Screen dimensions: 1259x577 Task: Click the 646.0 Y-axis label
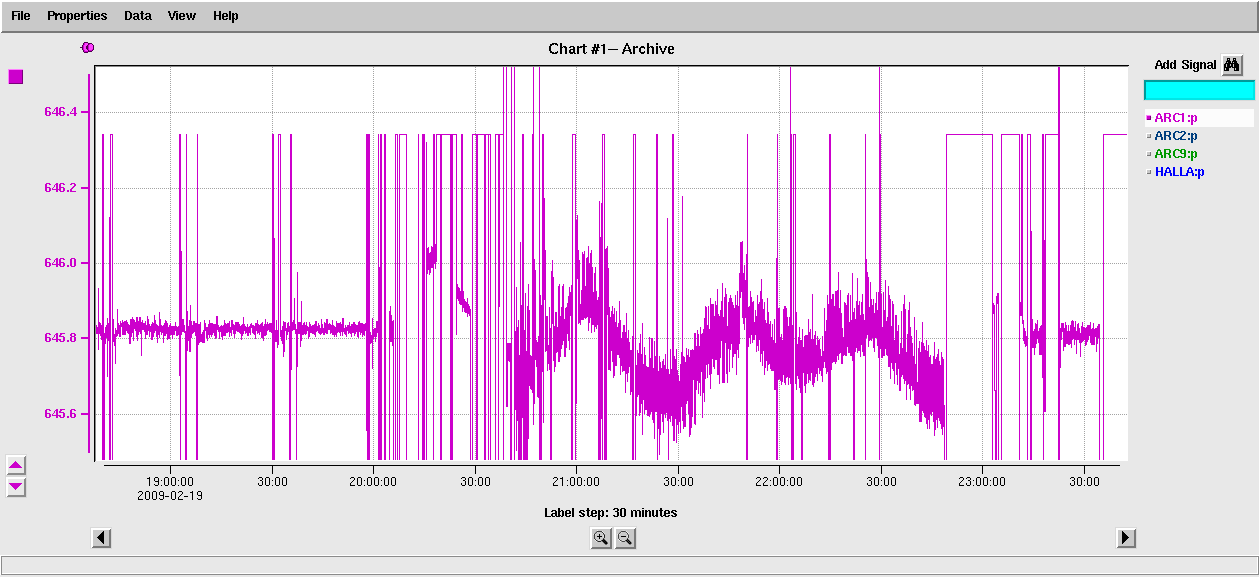pyautogui.click(x=61, y=263)
